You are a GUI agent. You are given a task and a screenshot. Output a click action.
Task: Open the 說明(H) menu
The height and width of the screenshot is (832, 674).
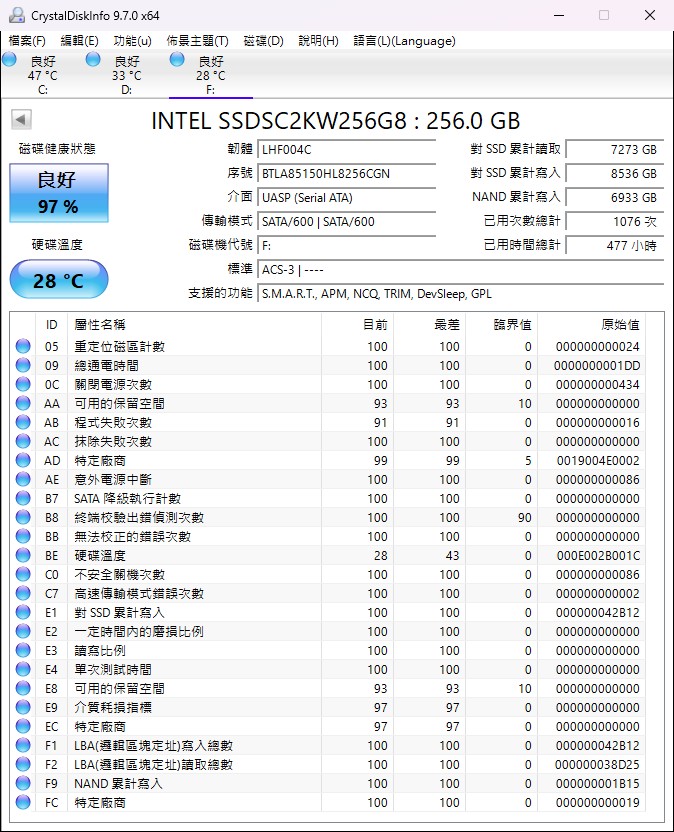tap(318, 41)
